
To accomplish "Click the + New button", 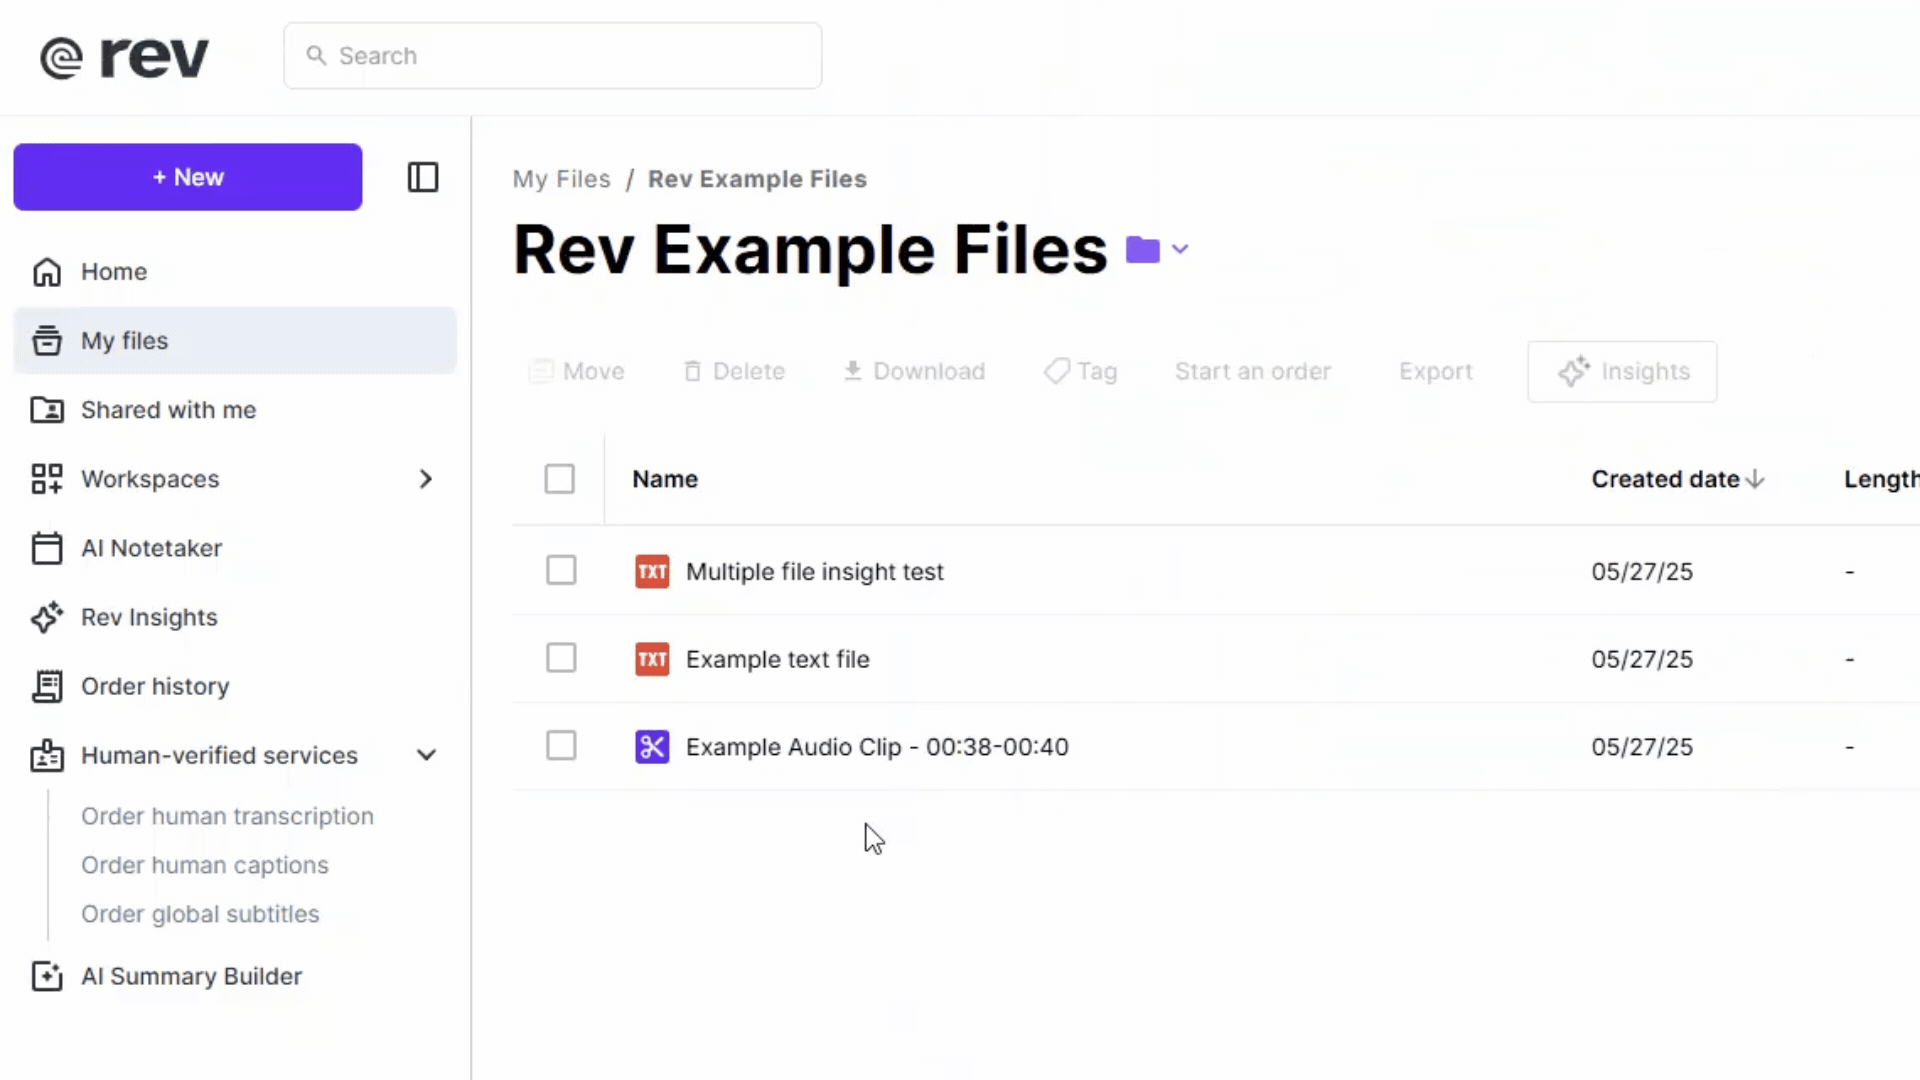I will (x=188, y=177).
